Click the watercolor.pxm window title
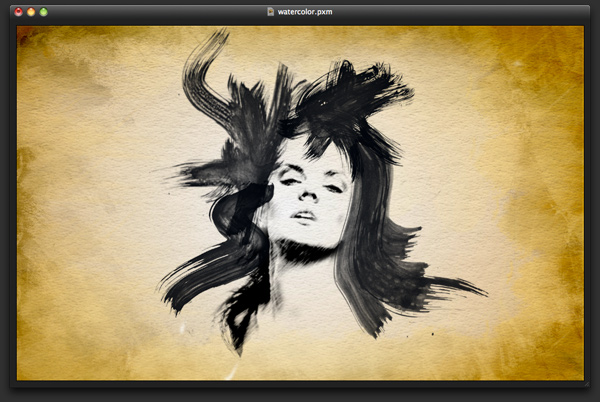Screen dimensions: 600x402 click(305, 12)
